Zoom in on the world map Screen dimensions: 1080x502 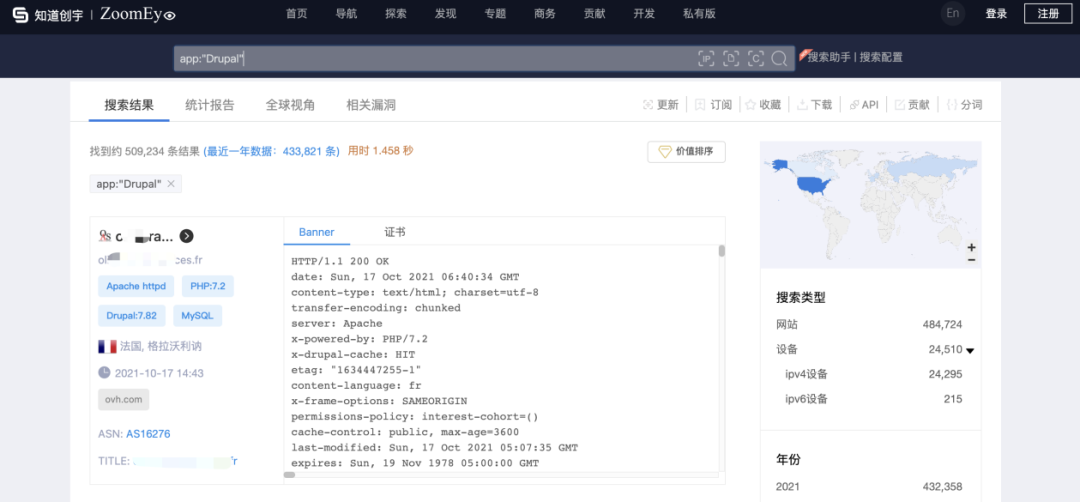(x=971, y=247)
